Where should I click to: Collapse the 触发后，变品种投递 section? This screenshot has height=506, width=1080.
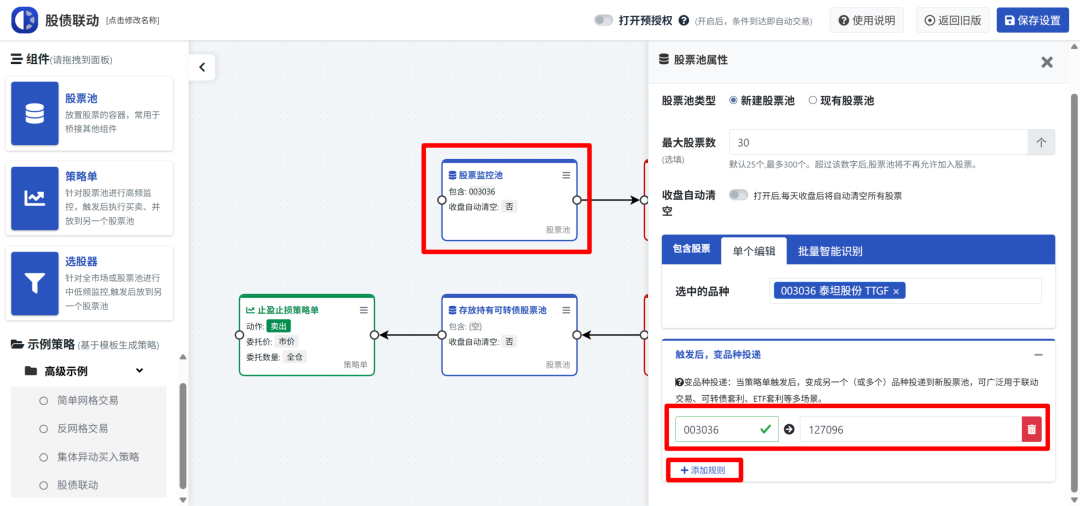pos(1038,355)
